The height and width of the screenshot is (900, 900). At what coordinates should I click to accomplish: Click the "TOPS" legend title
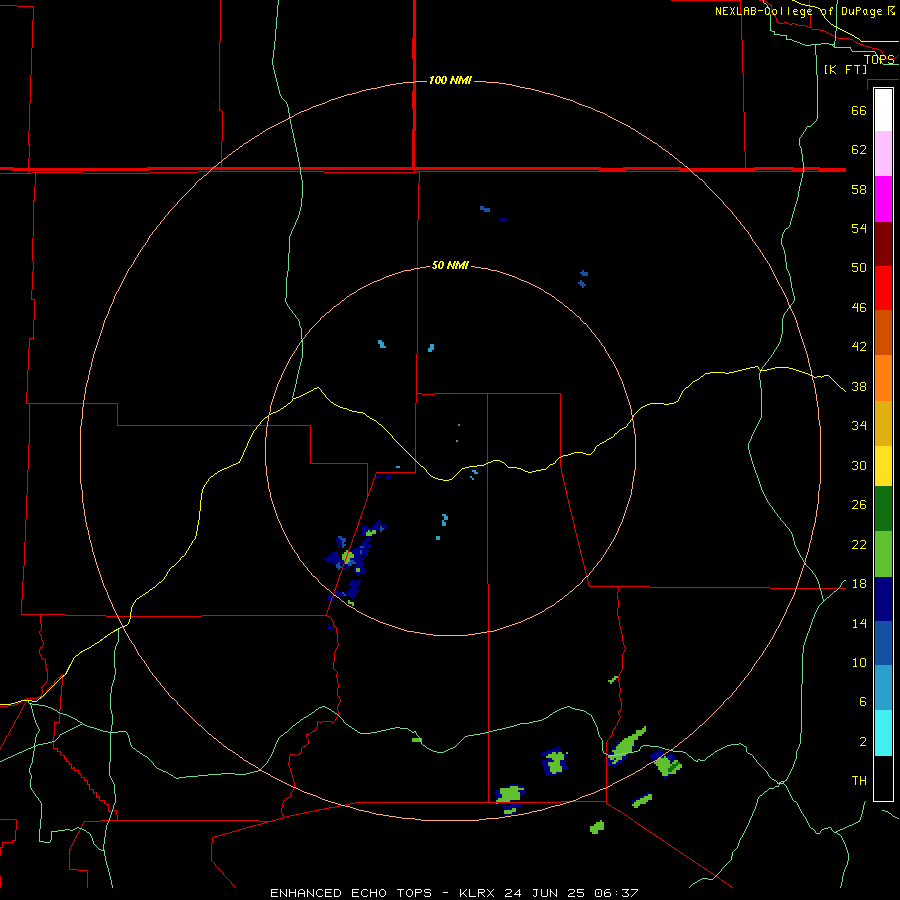pyautogui.click(x=879, y=59)
